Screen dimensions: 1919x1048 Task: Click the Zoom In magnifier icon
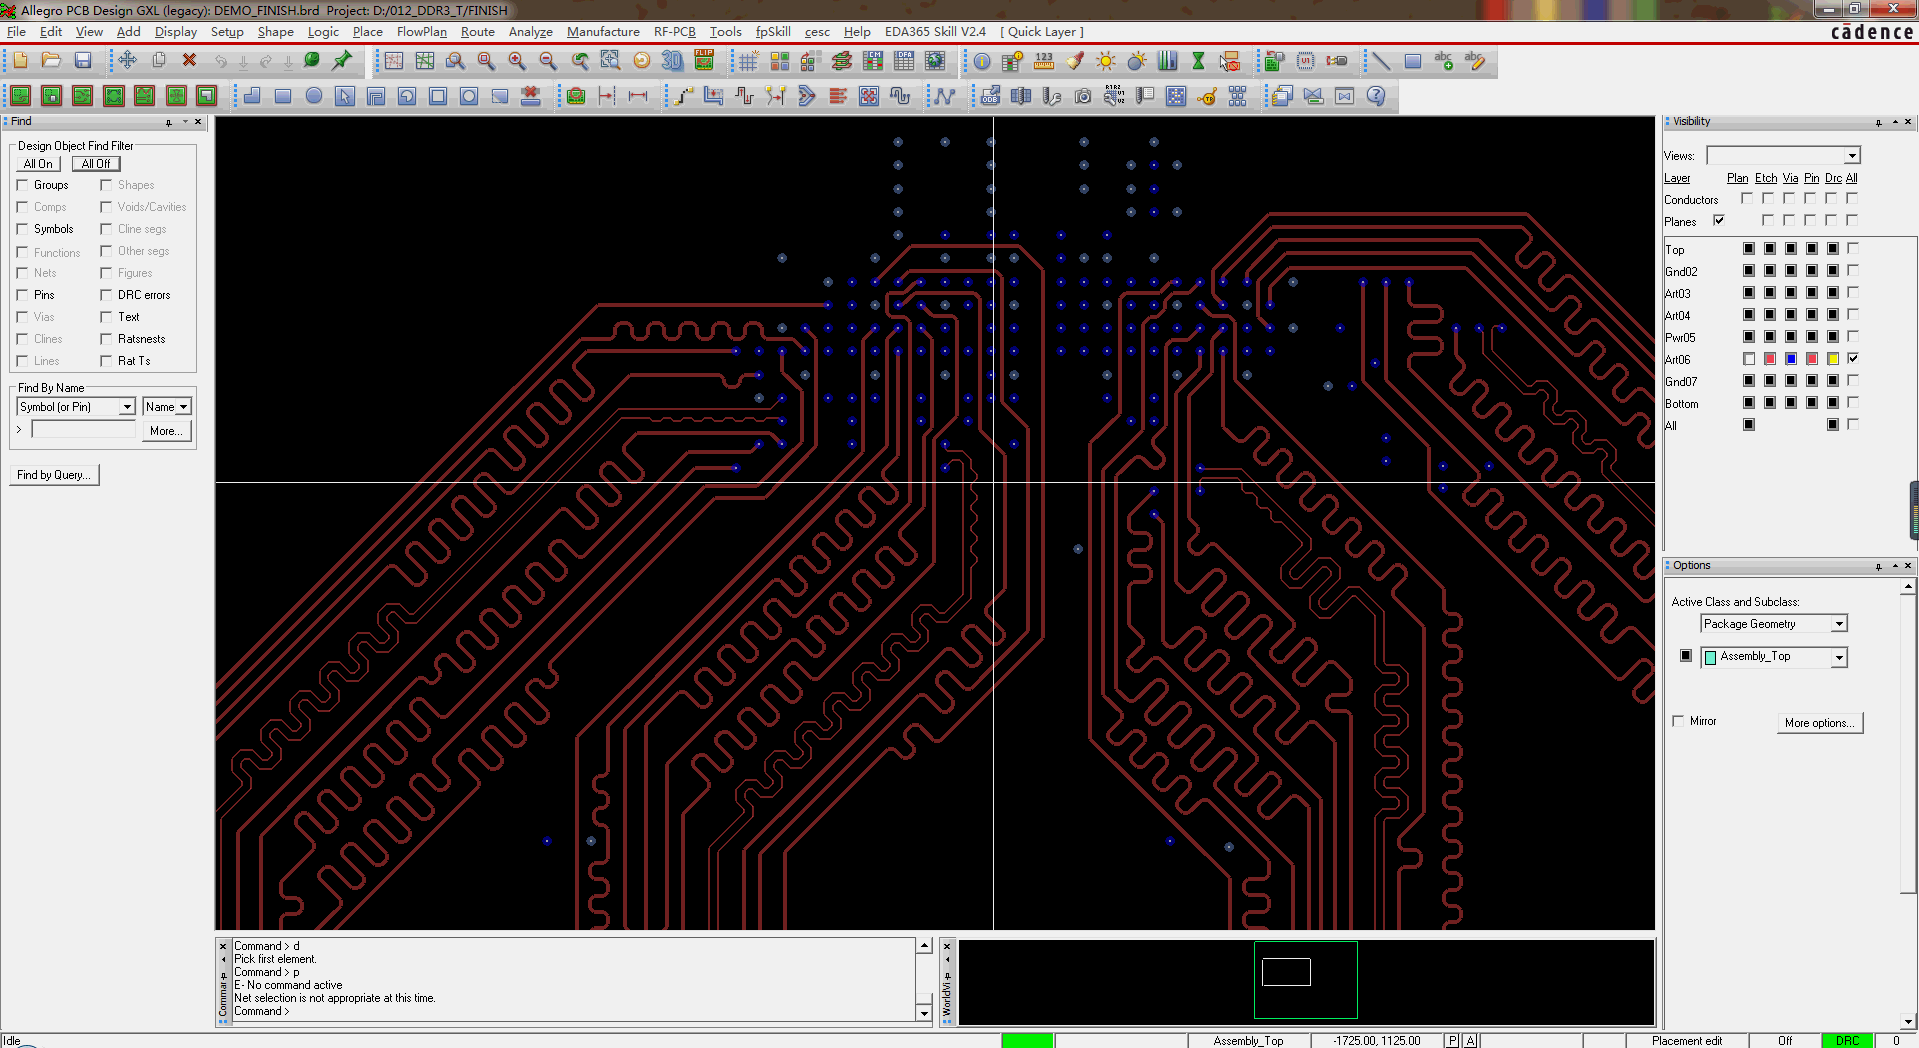pos(517,61)
